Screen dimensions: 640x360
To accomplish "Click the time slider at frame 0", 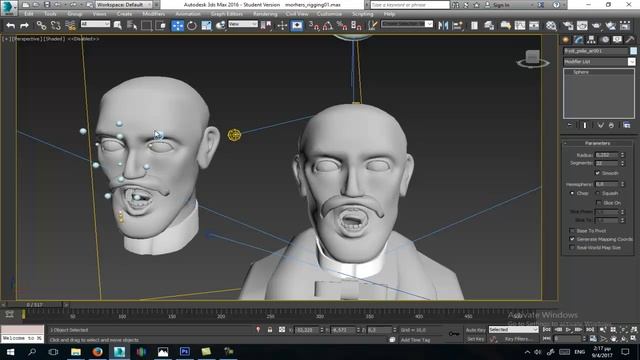I will point(35,305).
